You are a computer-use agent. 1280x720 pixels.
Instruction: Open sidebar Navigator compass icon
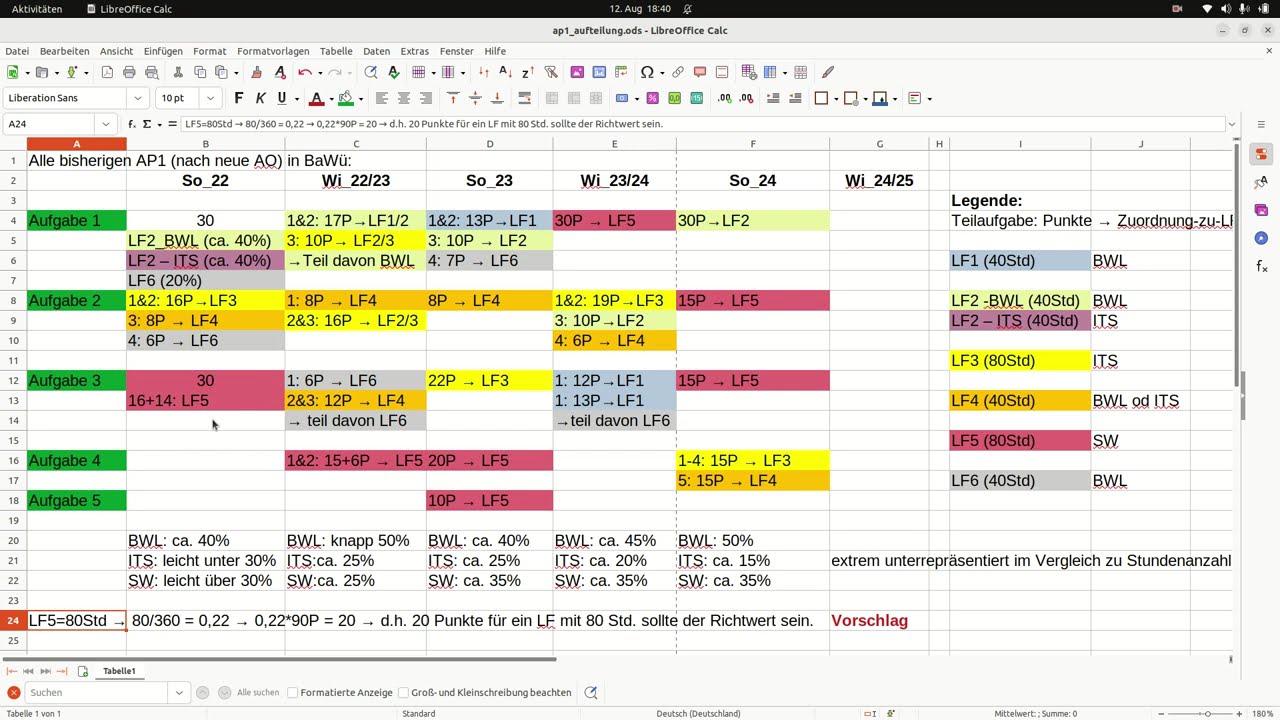(1261, 238)
